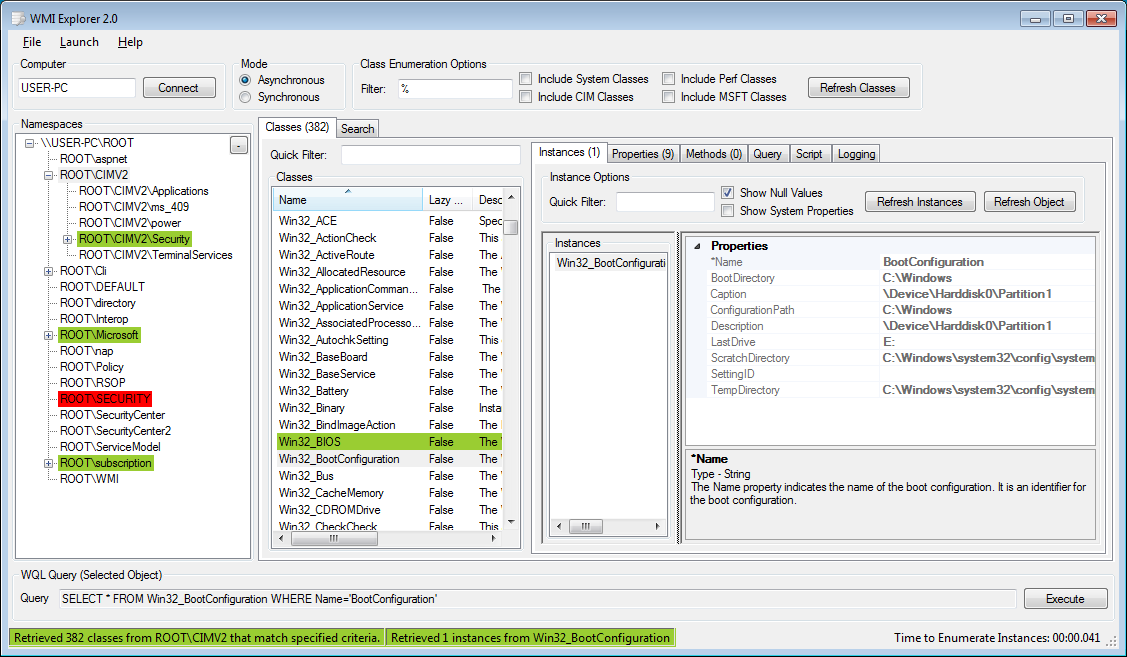The image size is (1127, 657).
Task: Select the Win32_BootConfiguration class row
Action: click(389, 459)
